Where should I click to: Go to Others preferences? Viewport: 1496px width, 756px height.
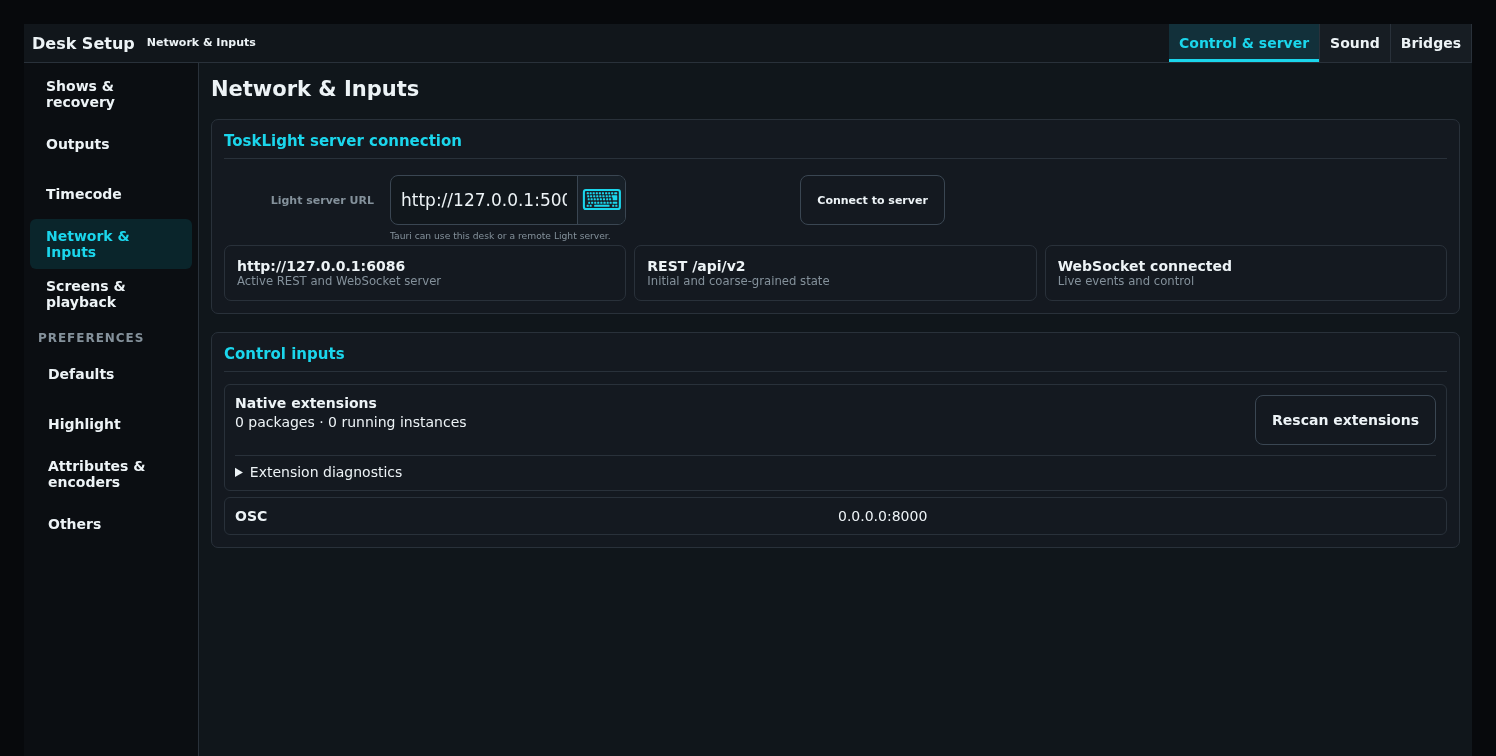(x=111, y=524)
